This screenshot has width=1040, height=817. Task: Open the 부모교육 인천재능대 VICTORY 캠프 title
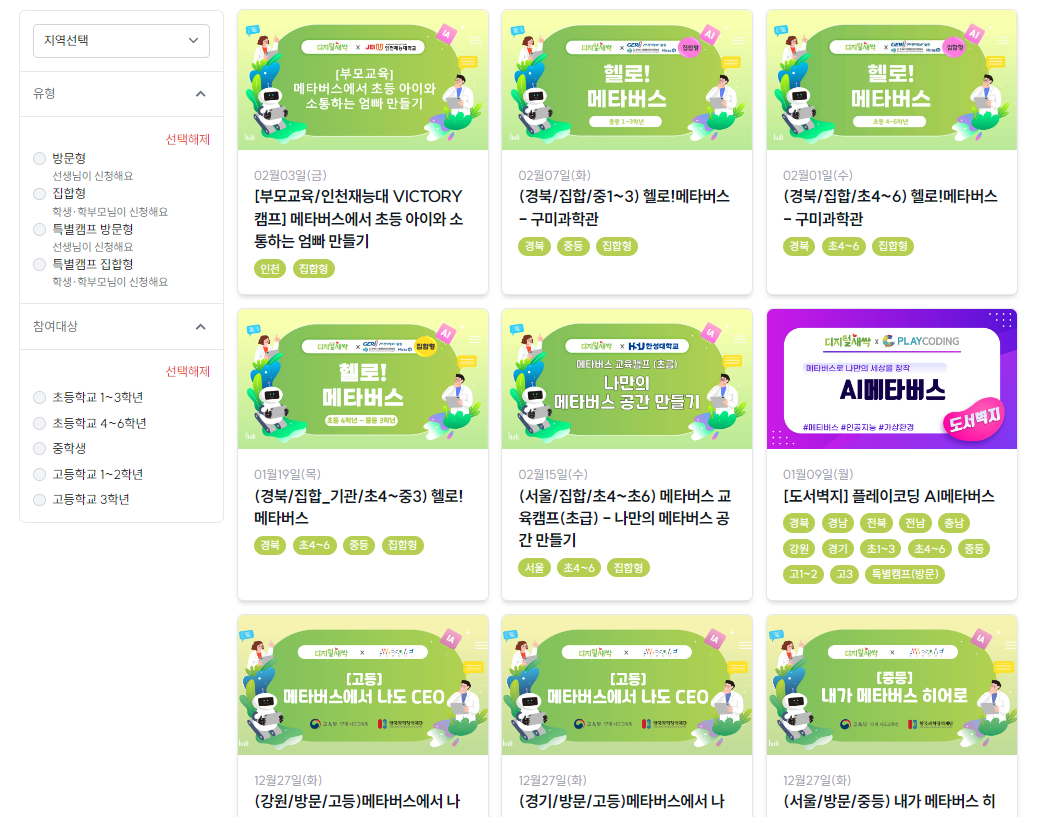[359, 219]
